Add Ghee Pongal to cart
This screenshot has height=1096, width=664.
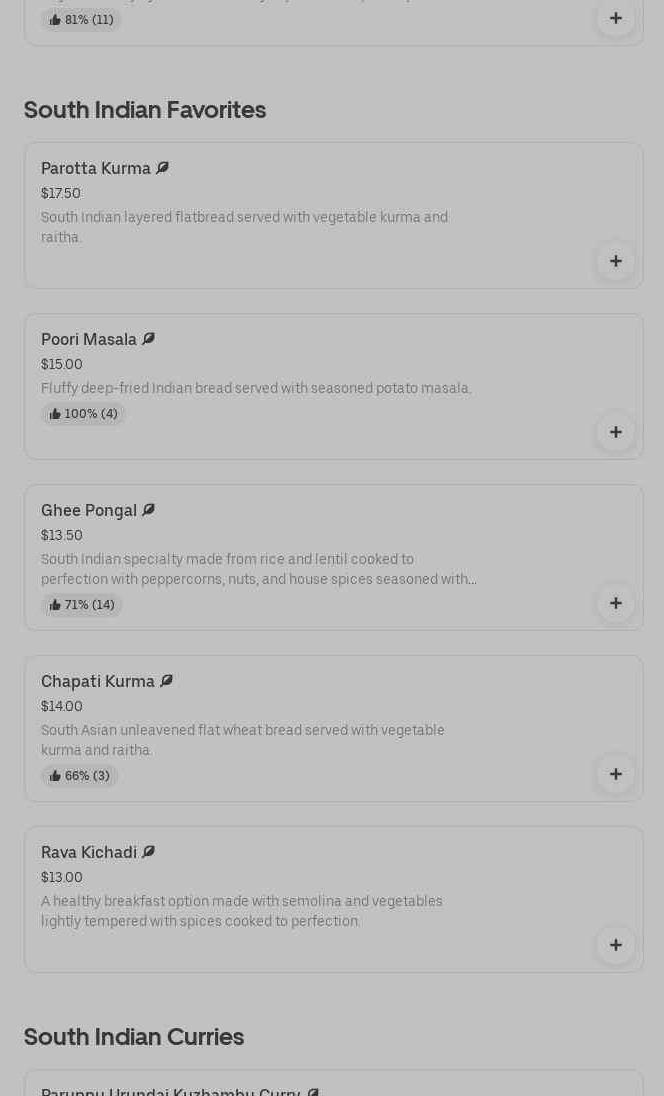[x=615, y=603]
